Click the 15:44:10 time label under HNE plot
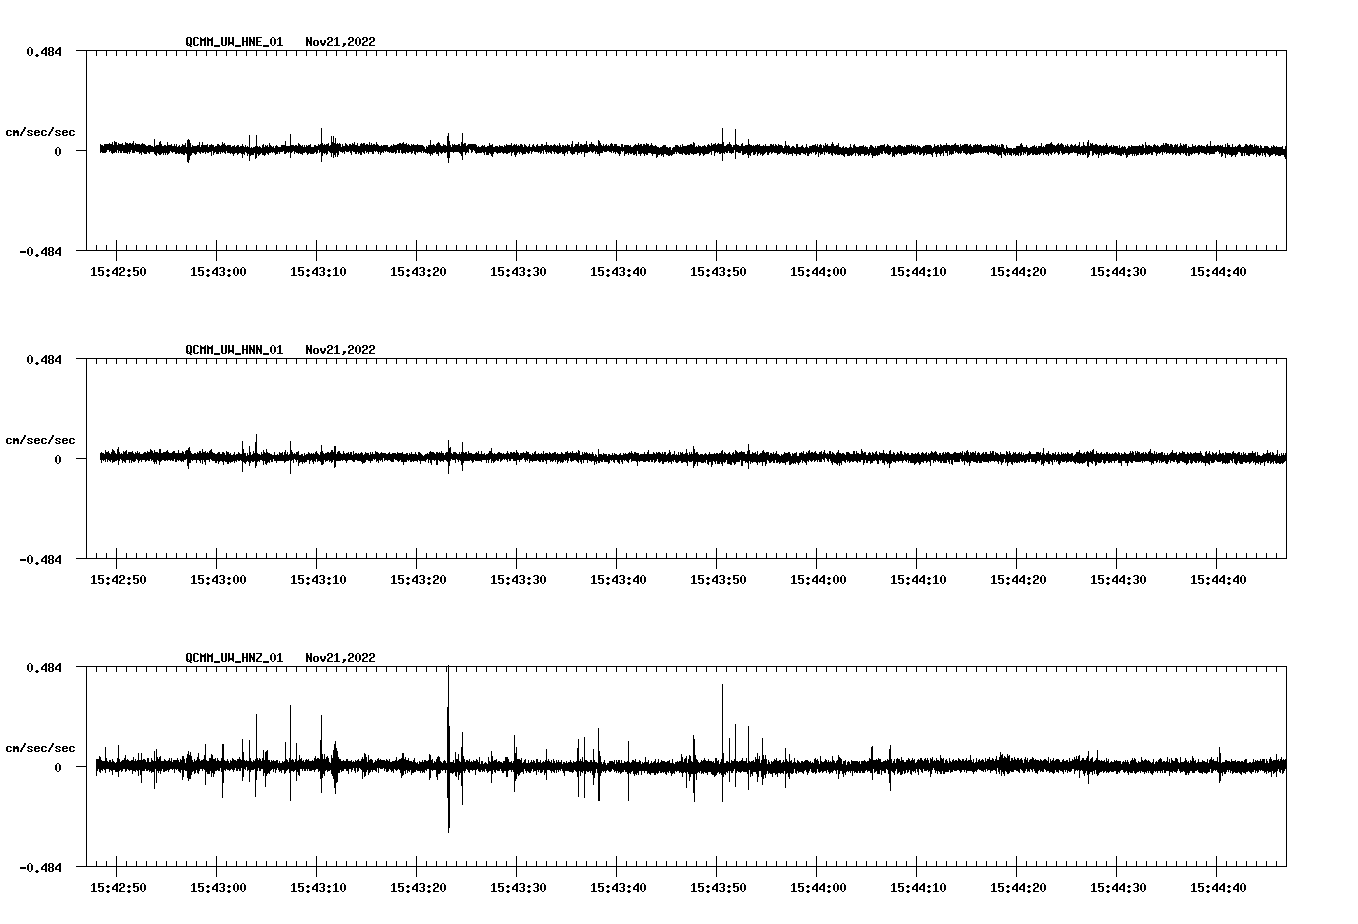This screenshot has height=924, width=1358. 918,272
